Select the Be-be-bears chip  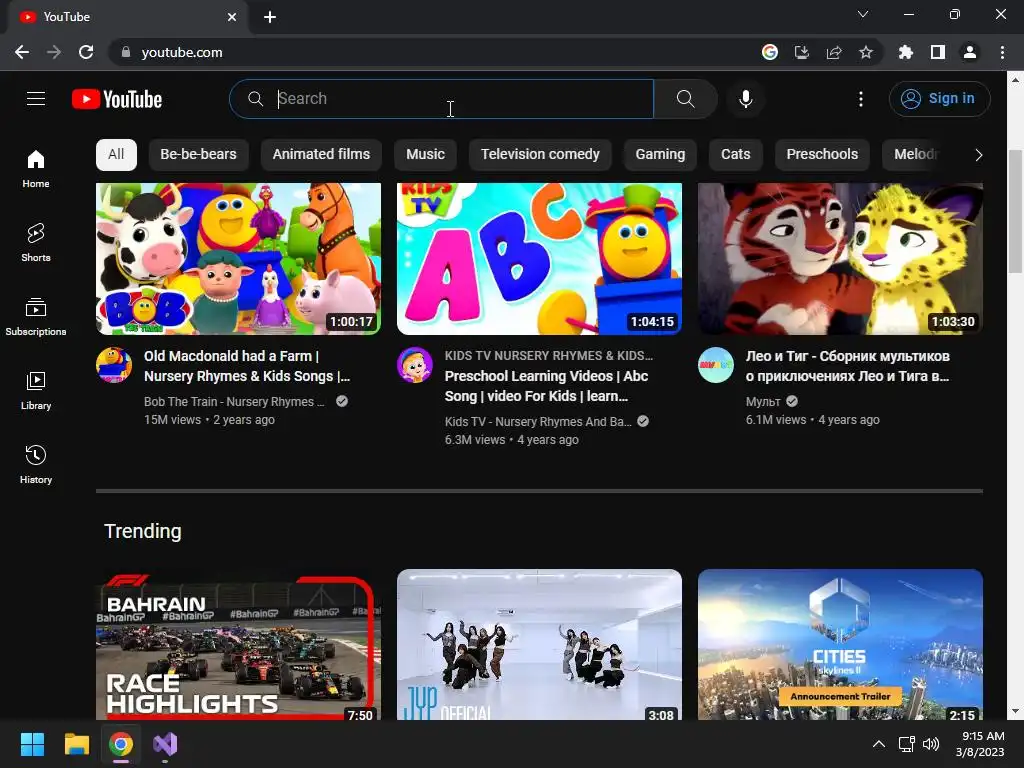pos(199,155)
